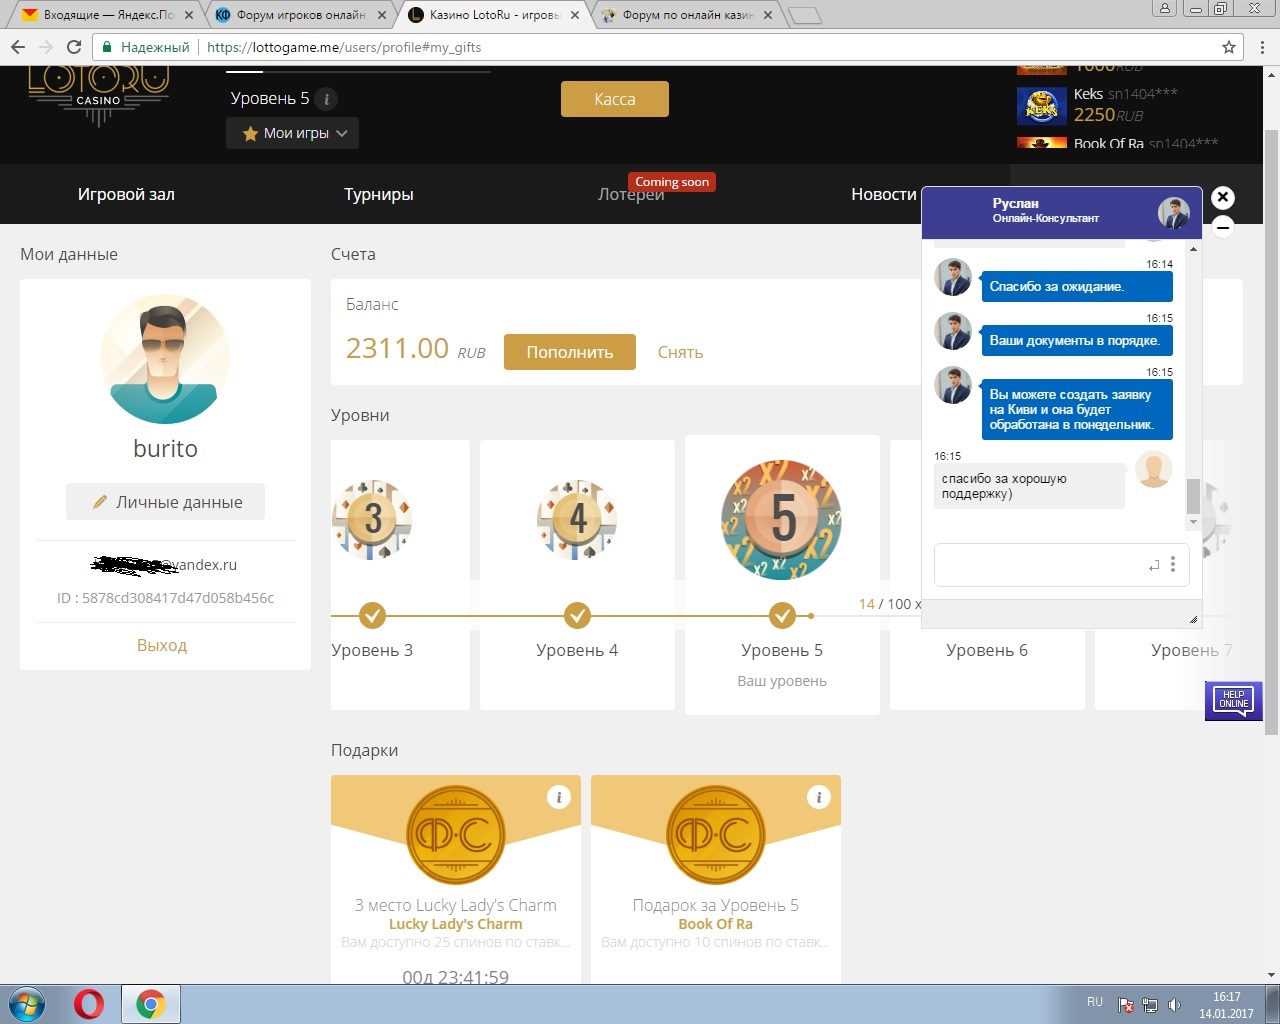The height and width of the screenshot is (1024, 1280).
Task: Click the chat options three-dots icon
Action: coord(1173,565)
